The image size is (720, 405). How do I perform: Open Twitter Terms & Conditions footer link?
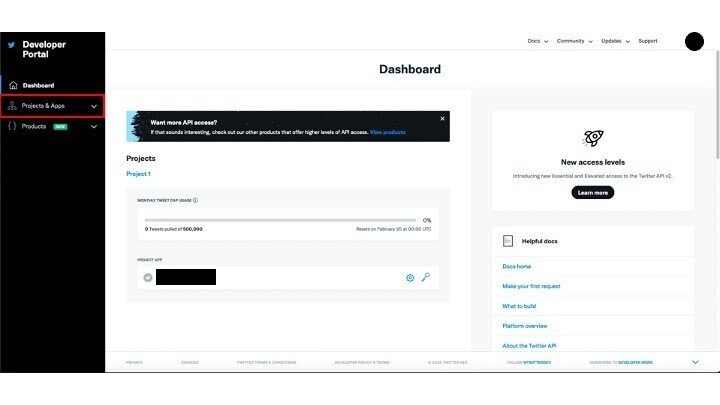pos(266,362)
